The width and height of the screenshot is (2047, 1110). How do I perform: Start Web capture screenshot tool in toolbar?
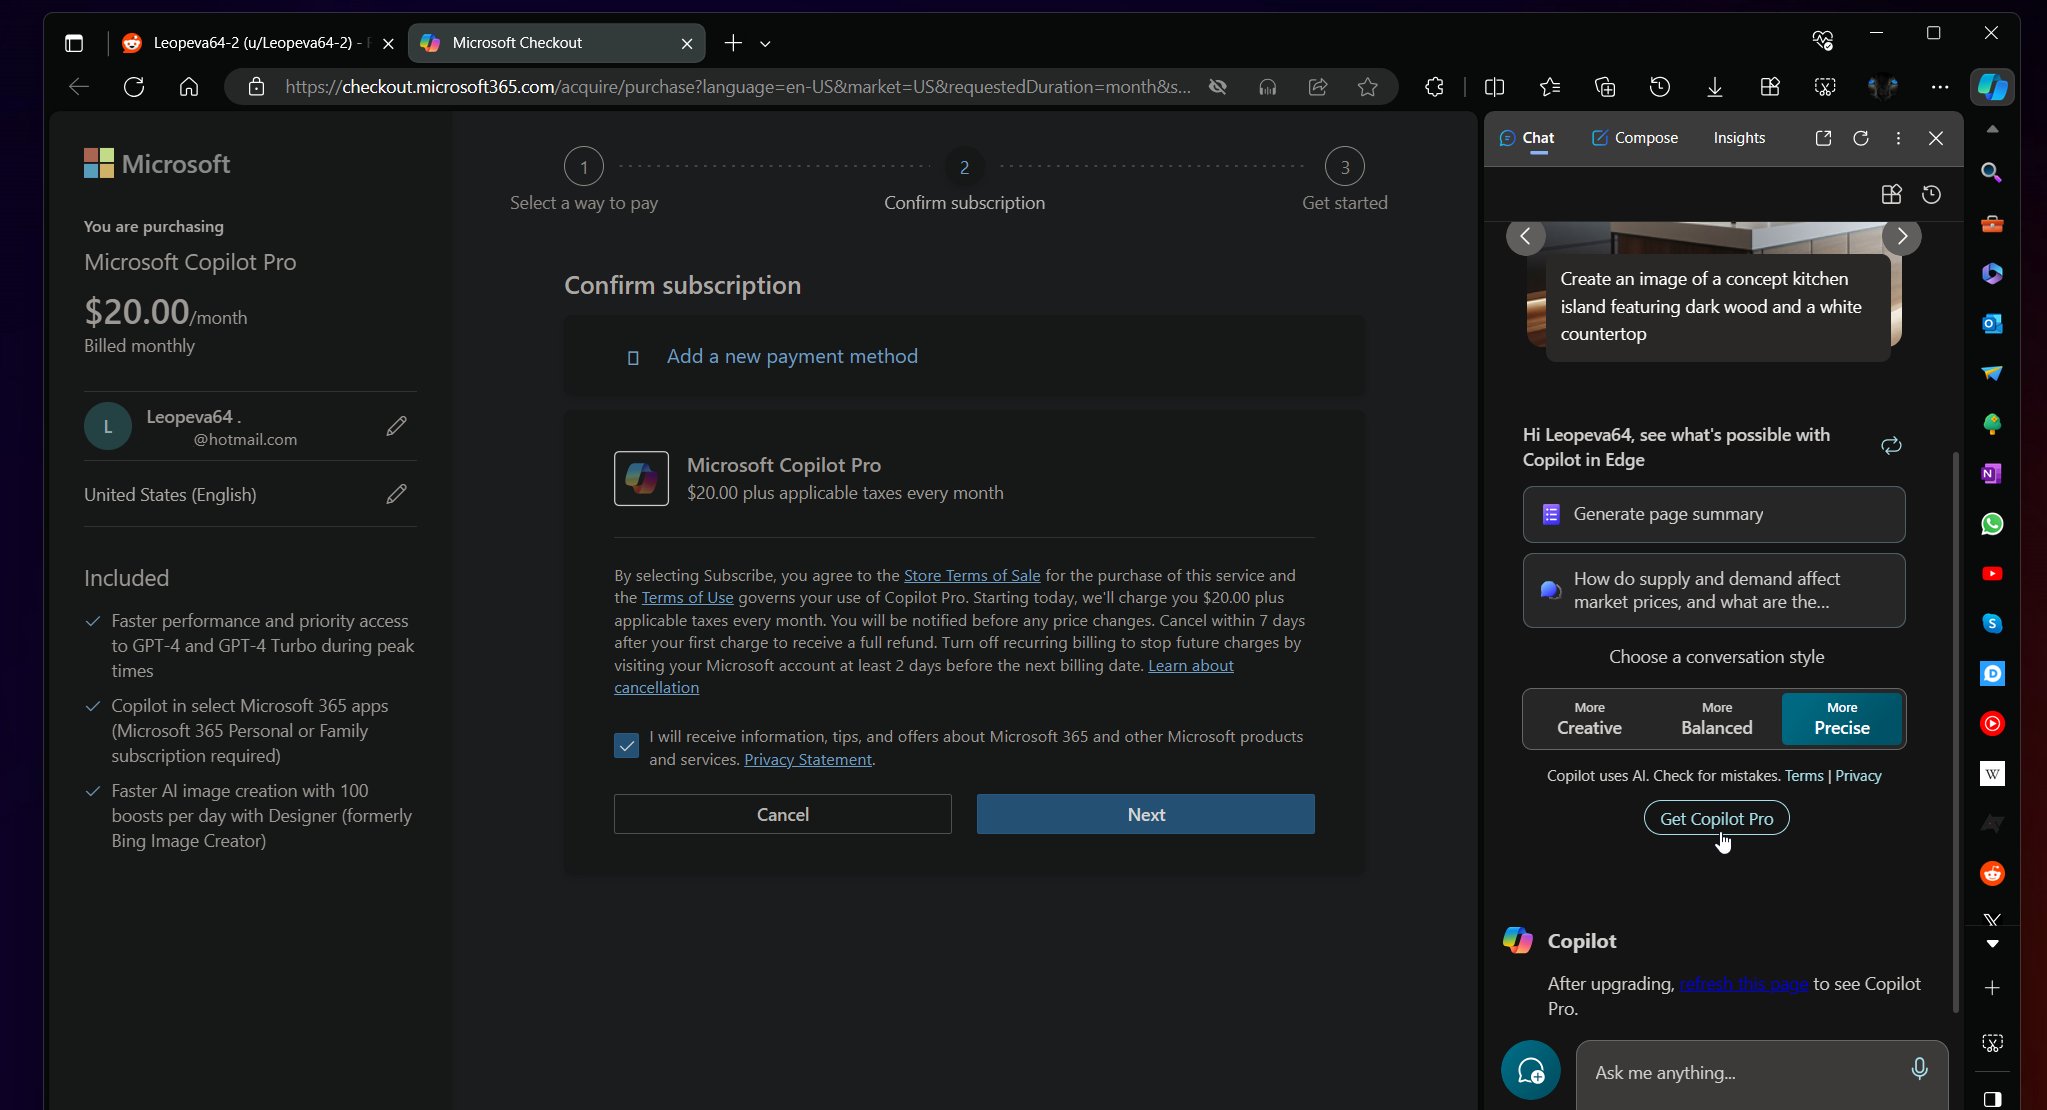click(1825, 87)
